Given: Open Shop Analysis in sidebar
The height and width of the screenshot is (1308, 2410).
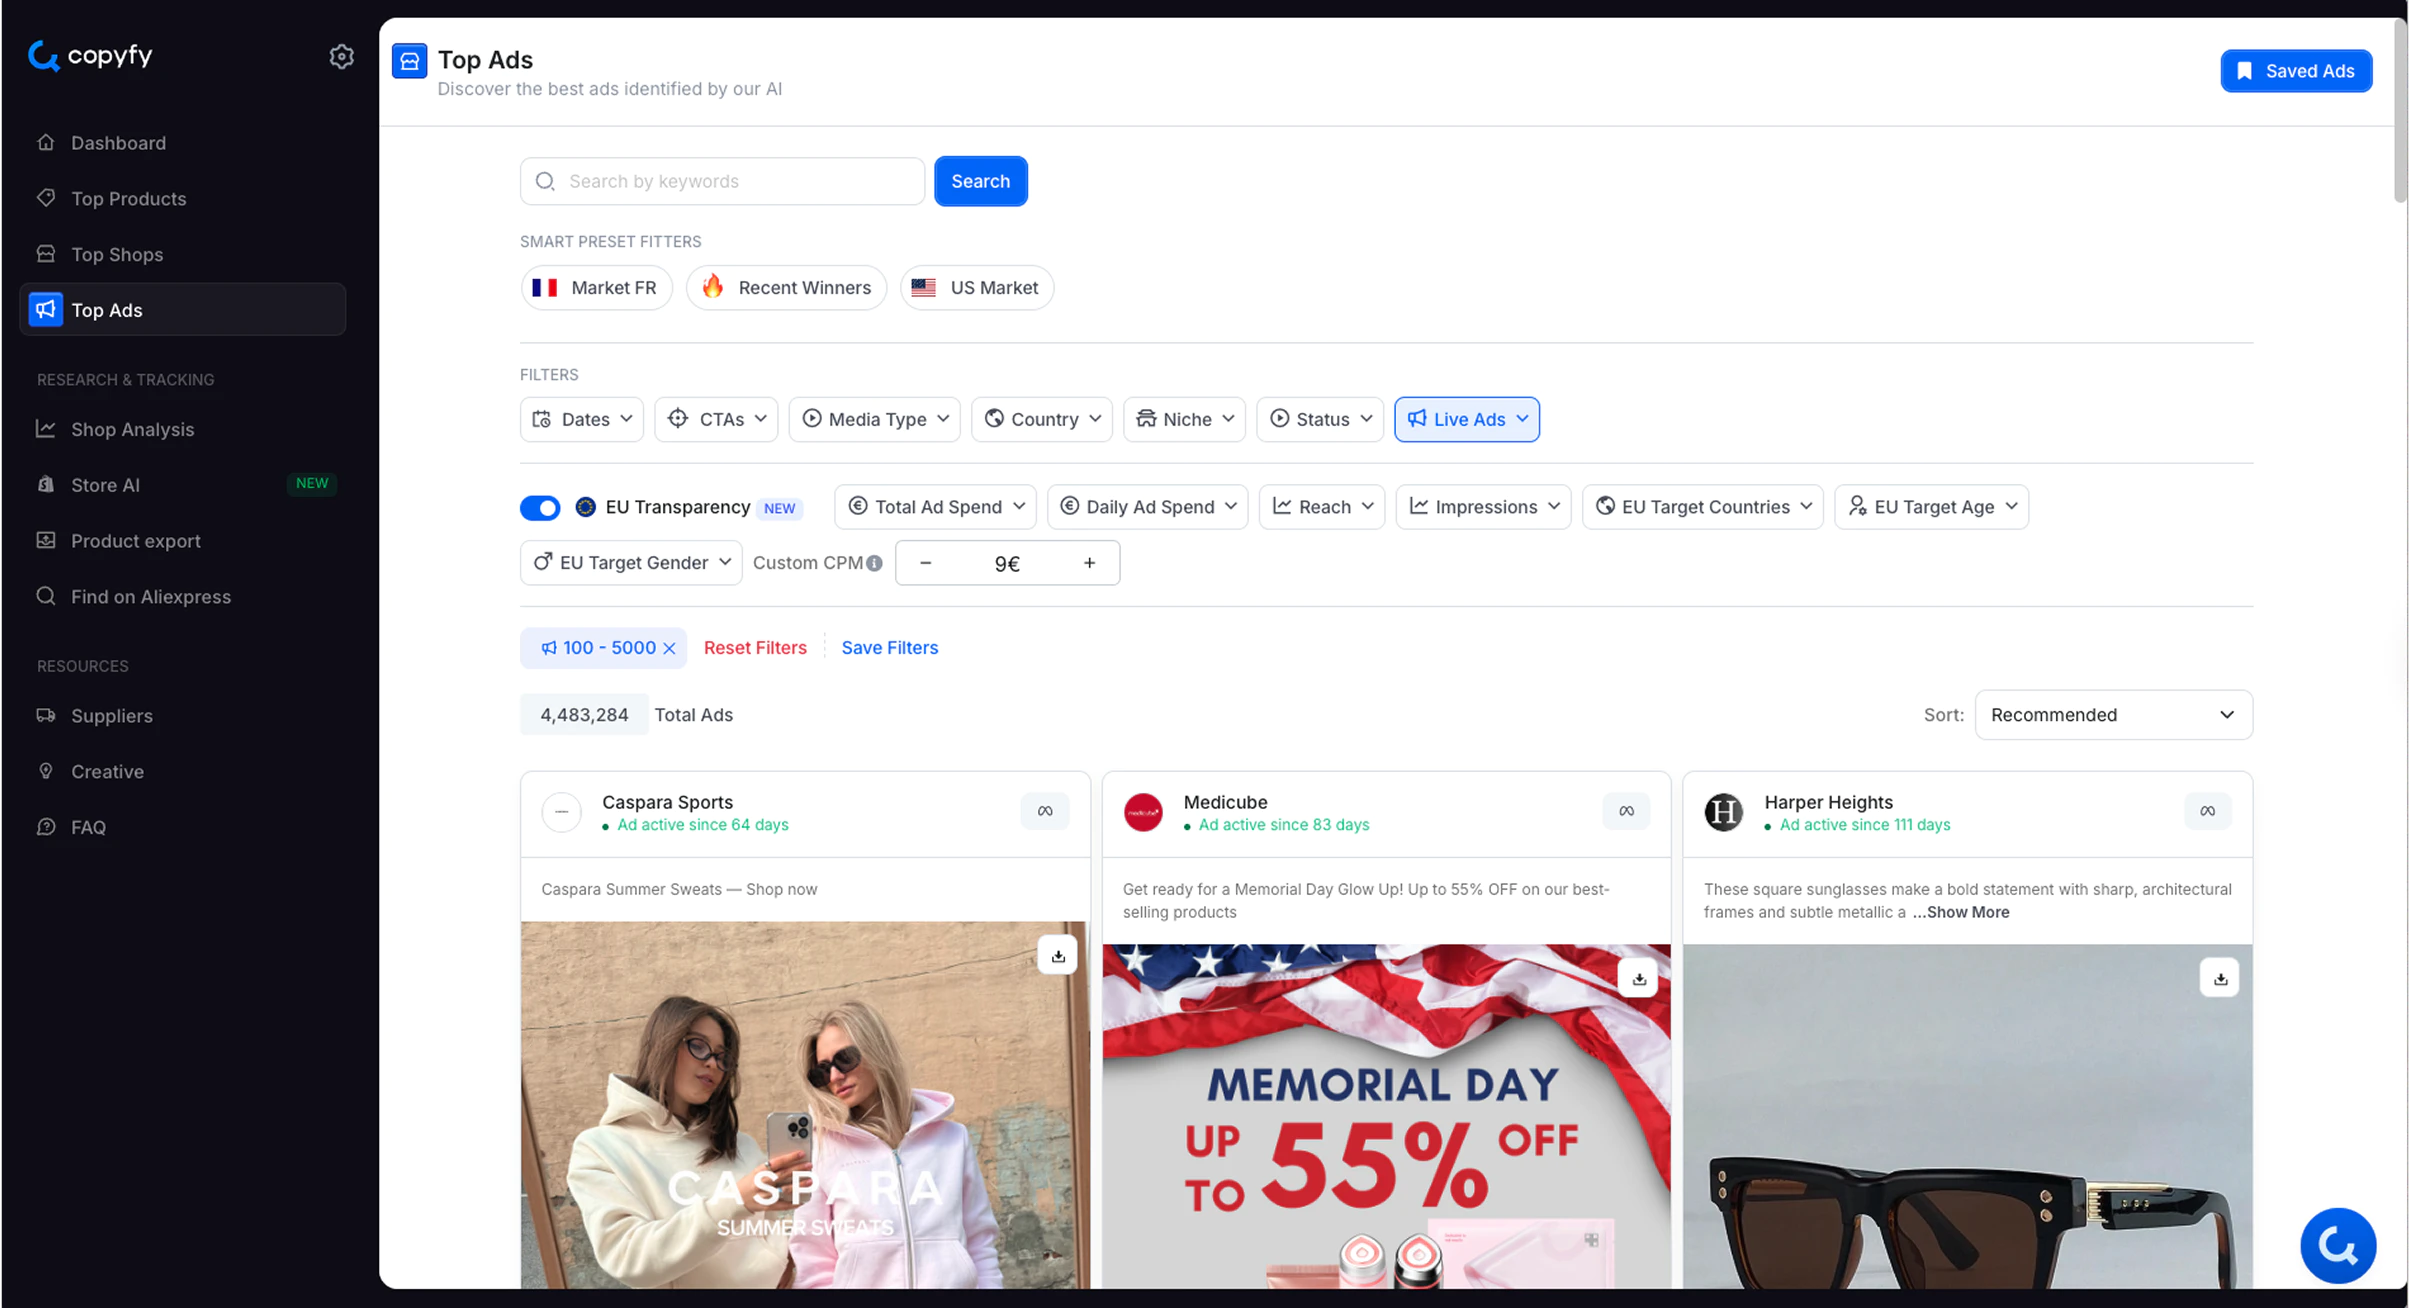Looking at the screenshot, I should pos(132,429).
